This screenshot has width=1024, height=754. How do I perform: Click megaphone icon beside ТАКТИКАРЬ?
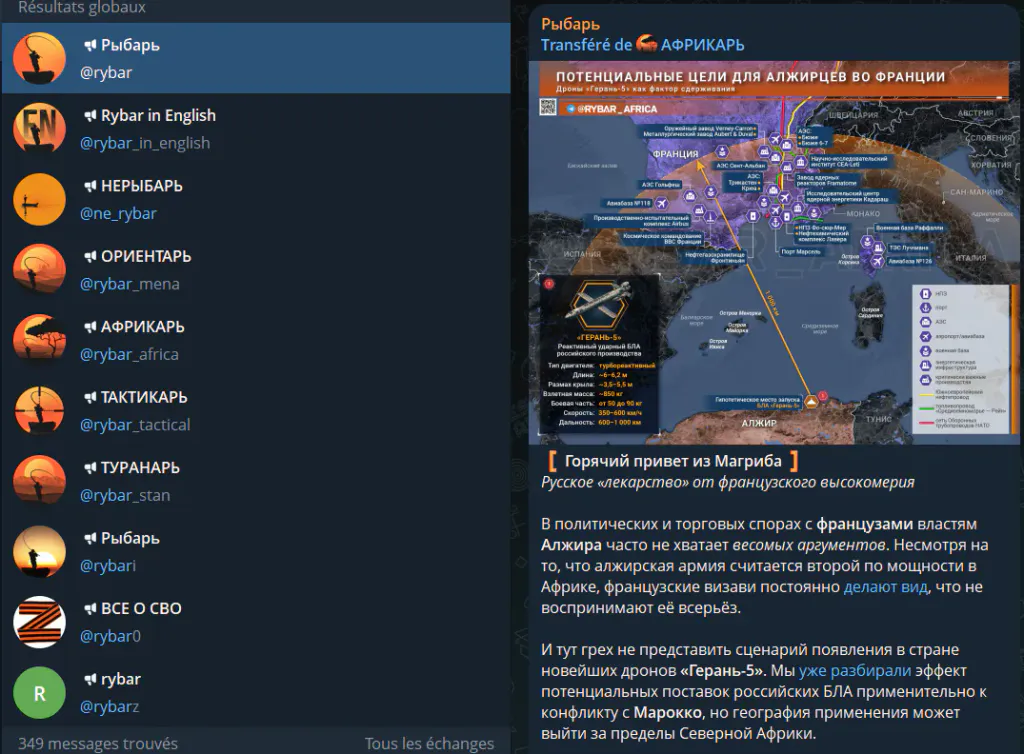(90, 398)
